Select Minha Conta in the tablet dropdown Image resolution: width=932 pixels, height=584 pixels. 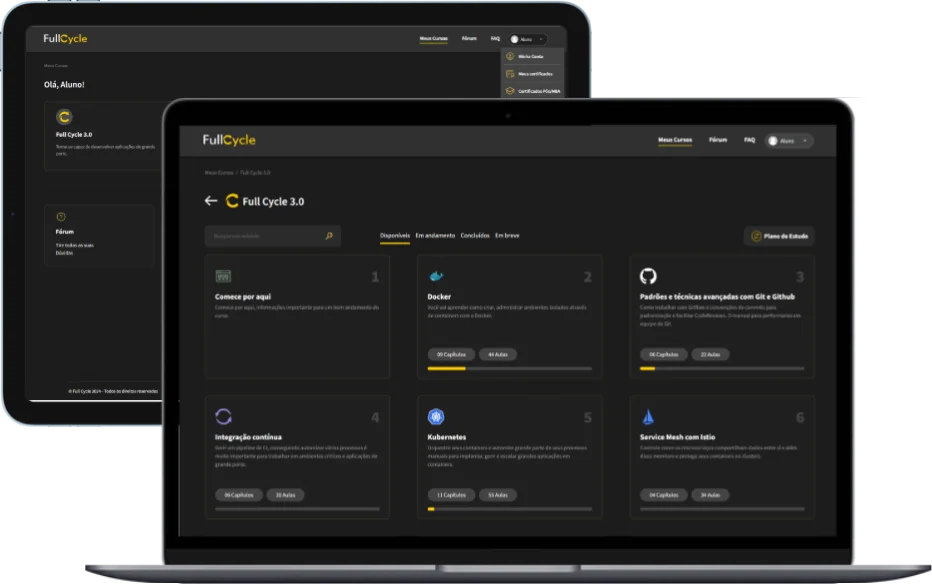click(x=531, y=56)
